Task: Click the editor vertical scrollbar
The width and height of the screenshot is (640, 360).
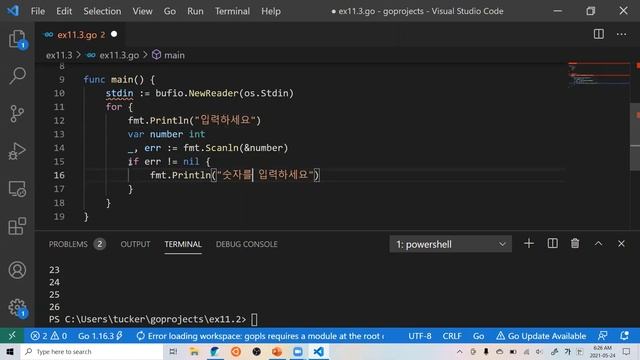Action: [636, 137]
